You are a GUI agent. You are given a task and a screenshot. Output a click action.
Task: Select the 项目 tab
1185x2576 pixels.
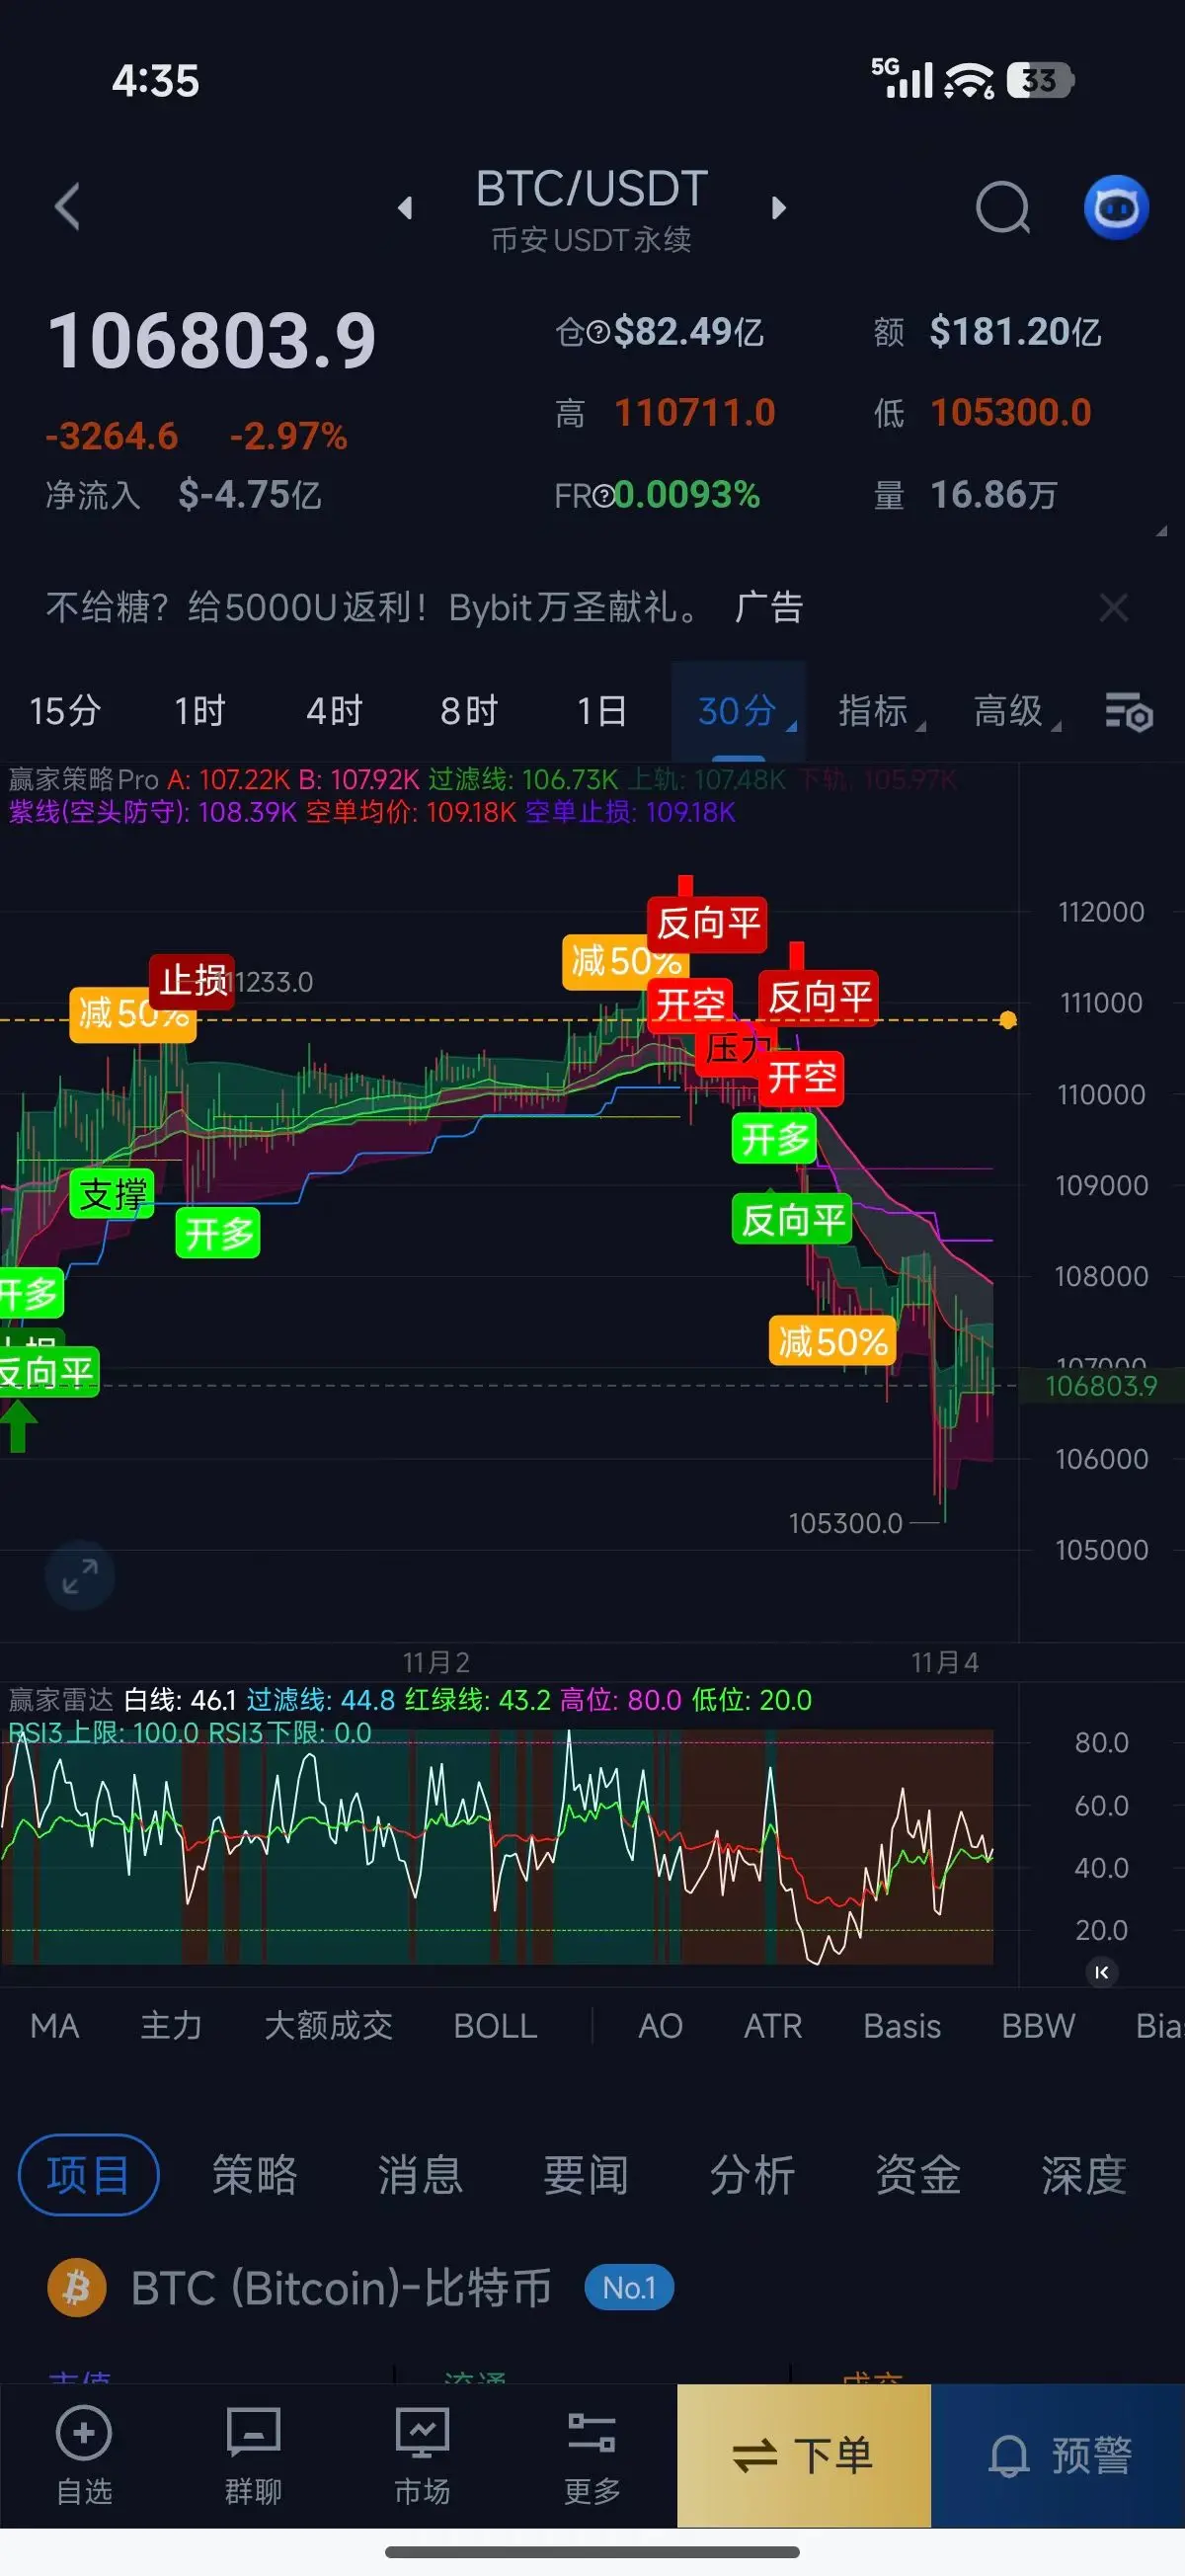tap(88, 2175)
